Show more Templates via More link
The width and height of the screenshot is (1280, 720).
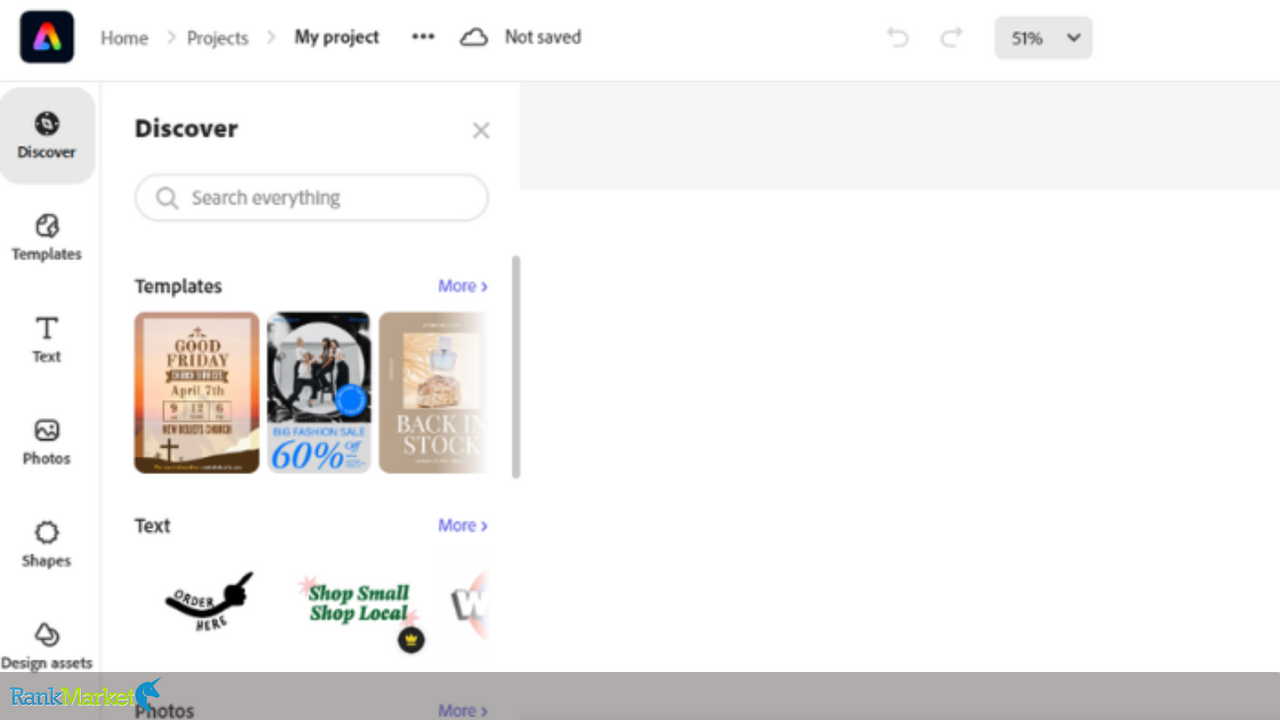click(463, 286)
